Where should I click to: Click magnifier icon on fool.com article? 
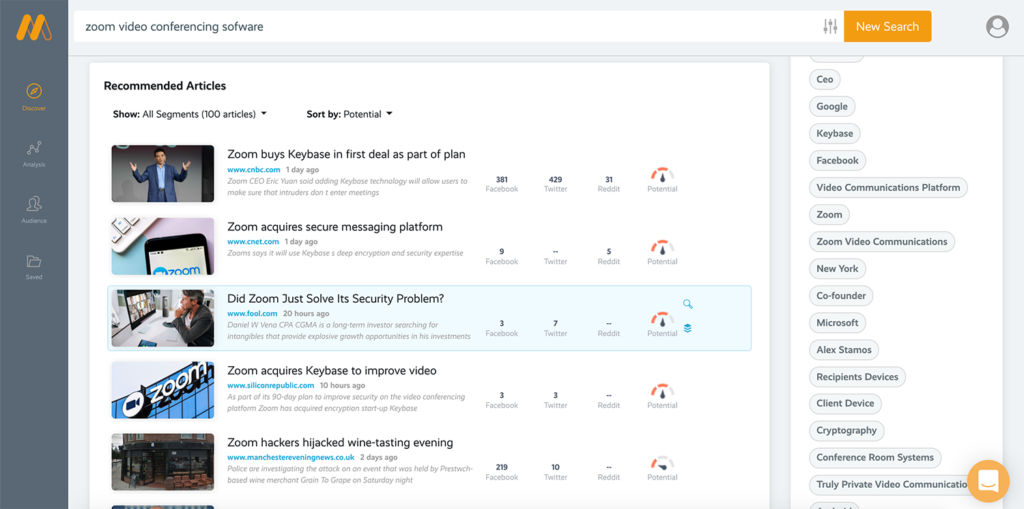pyautogui.click(x=688, y=304)
